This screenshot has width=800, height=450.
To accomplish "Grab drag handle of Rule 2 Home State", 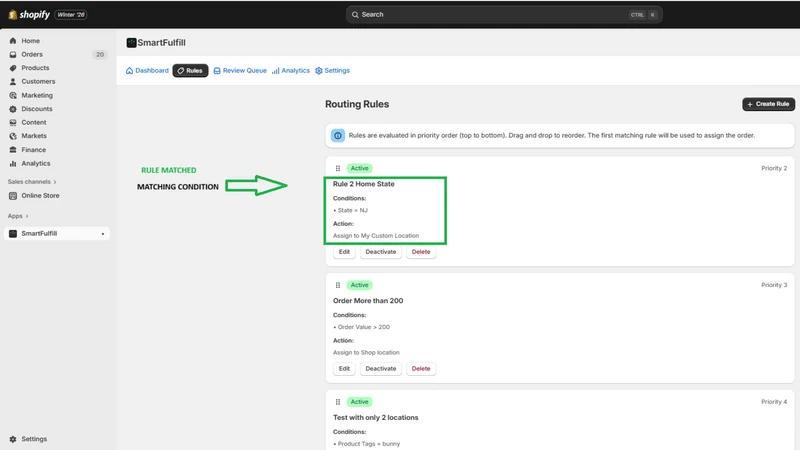I will (338, 168).
